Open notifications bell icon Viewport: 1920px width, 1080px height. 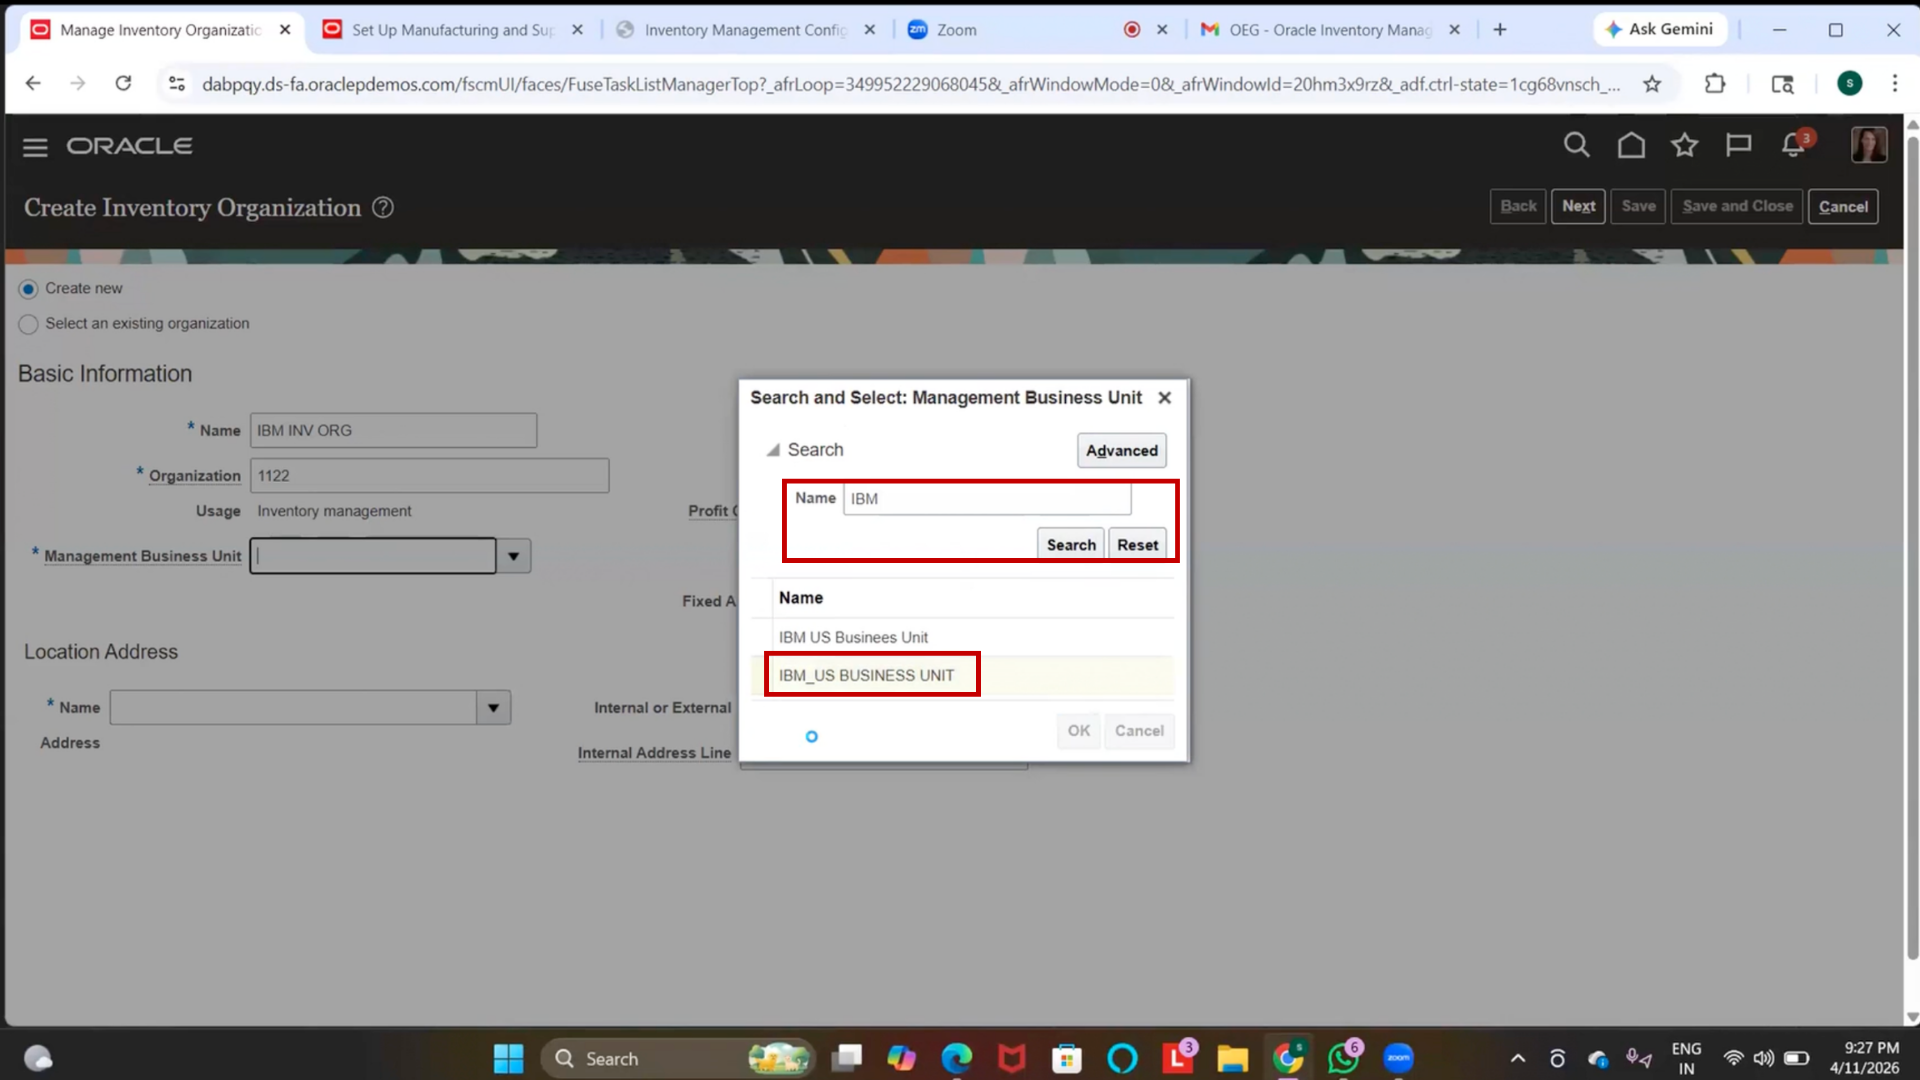[1794, 146]
